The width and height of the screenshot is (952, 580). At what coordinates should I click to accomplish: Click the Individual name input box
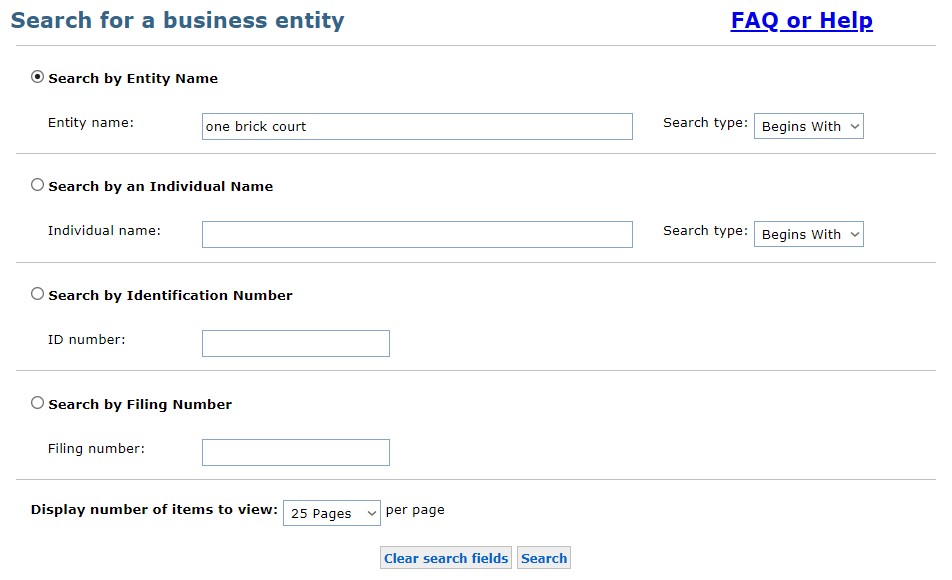coord(417,234)
